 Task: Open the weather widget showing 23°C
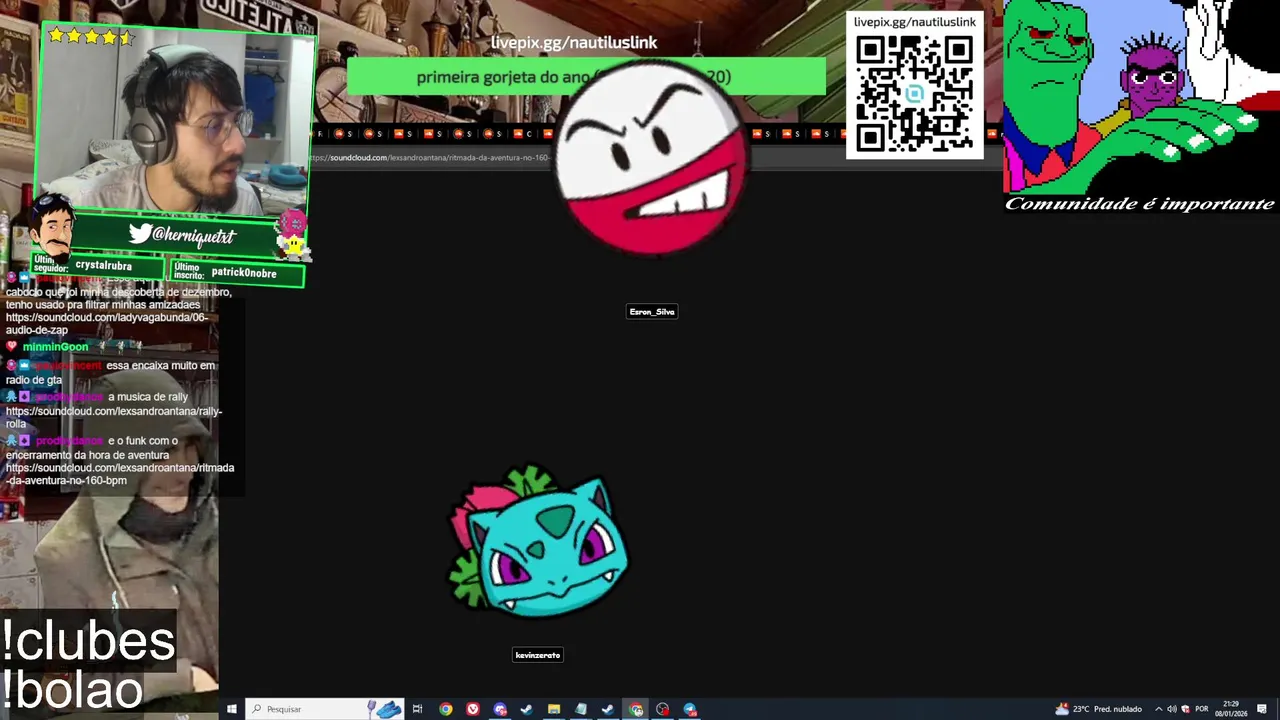(1098, 709)
